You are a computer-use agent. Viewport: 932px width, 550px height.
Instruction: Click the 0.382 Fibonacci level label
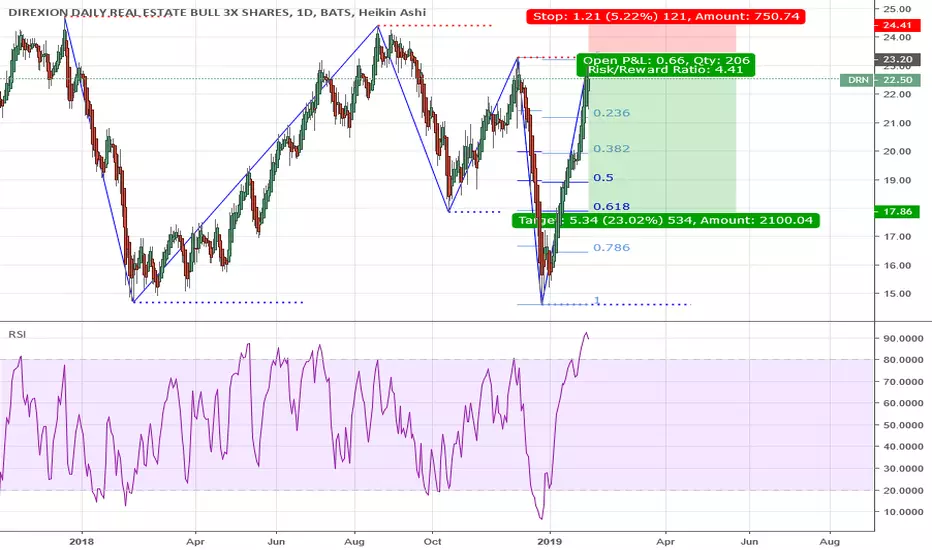[611, 149]
